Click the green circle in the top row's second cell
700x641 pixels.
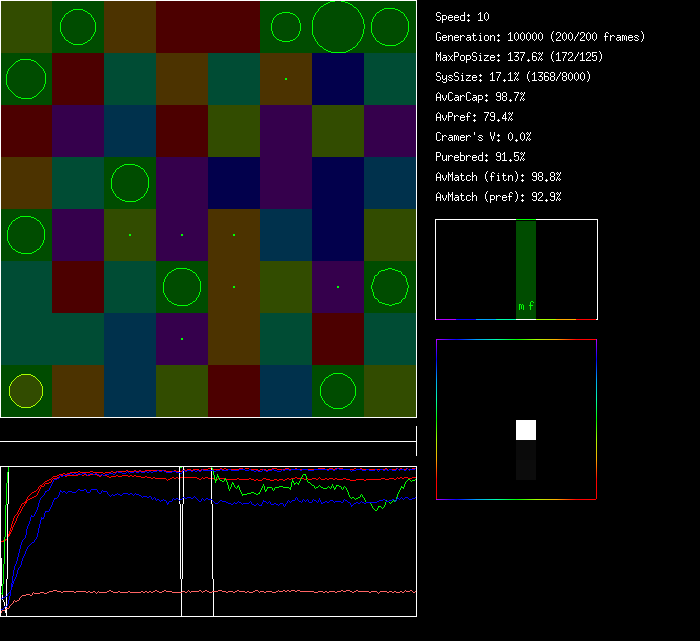[x=78, y=27]
